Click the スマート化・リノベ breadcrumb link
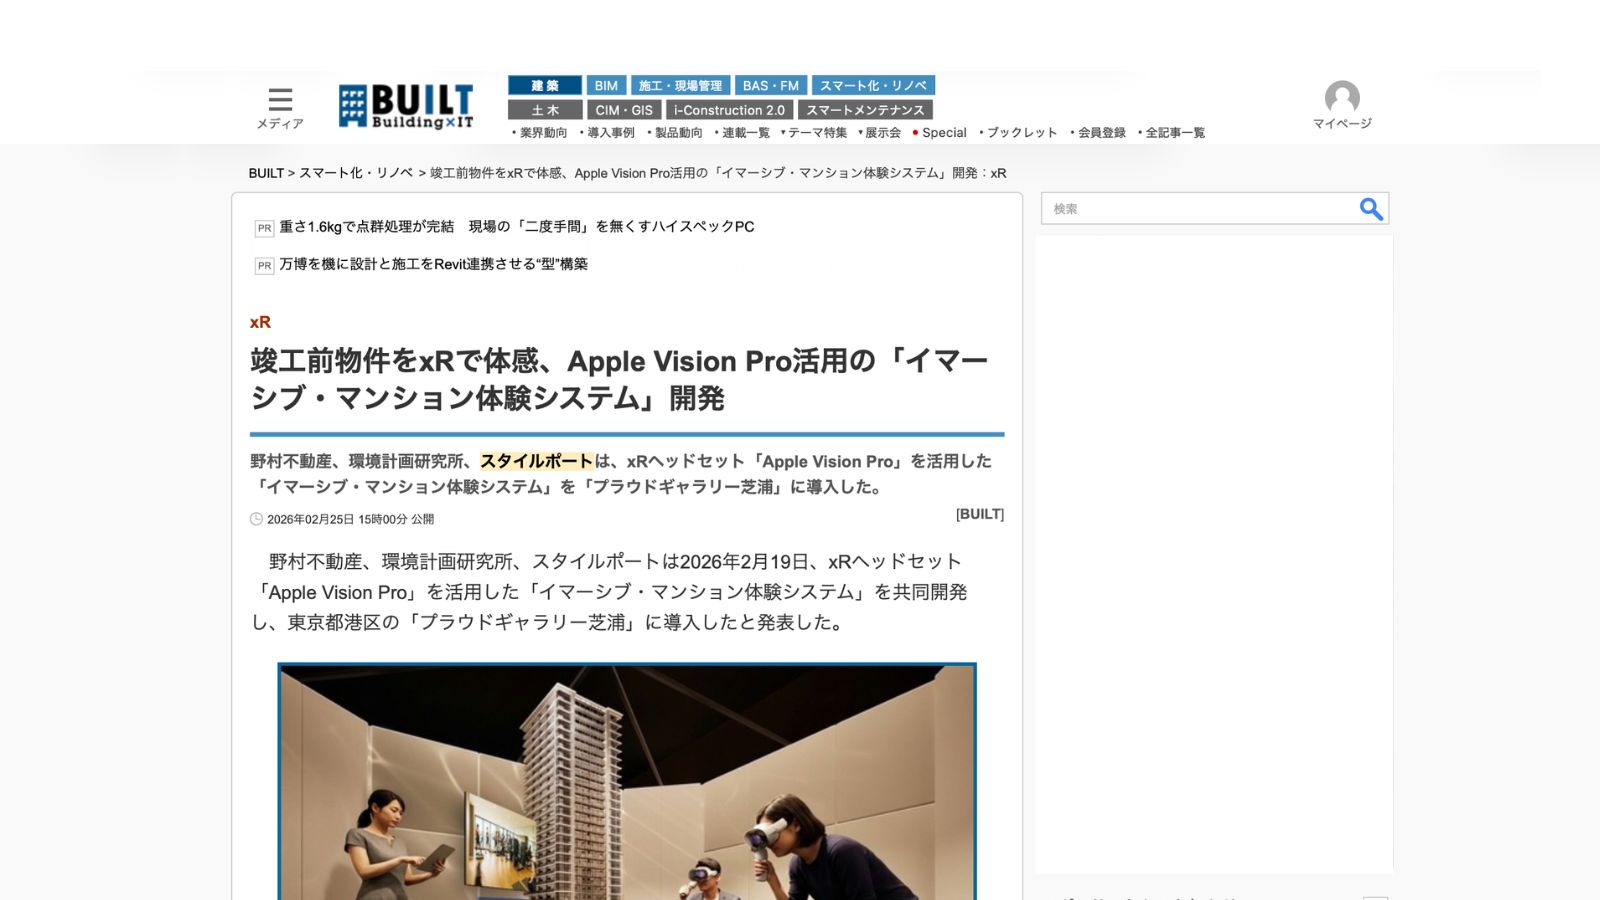The image size is (1600, 900). [356, 173]
